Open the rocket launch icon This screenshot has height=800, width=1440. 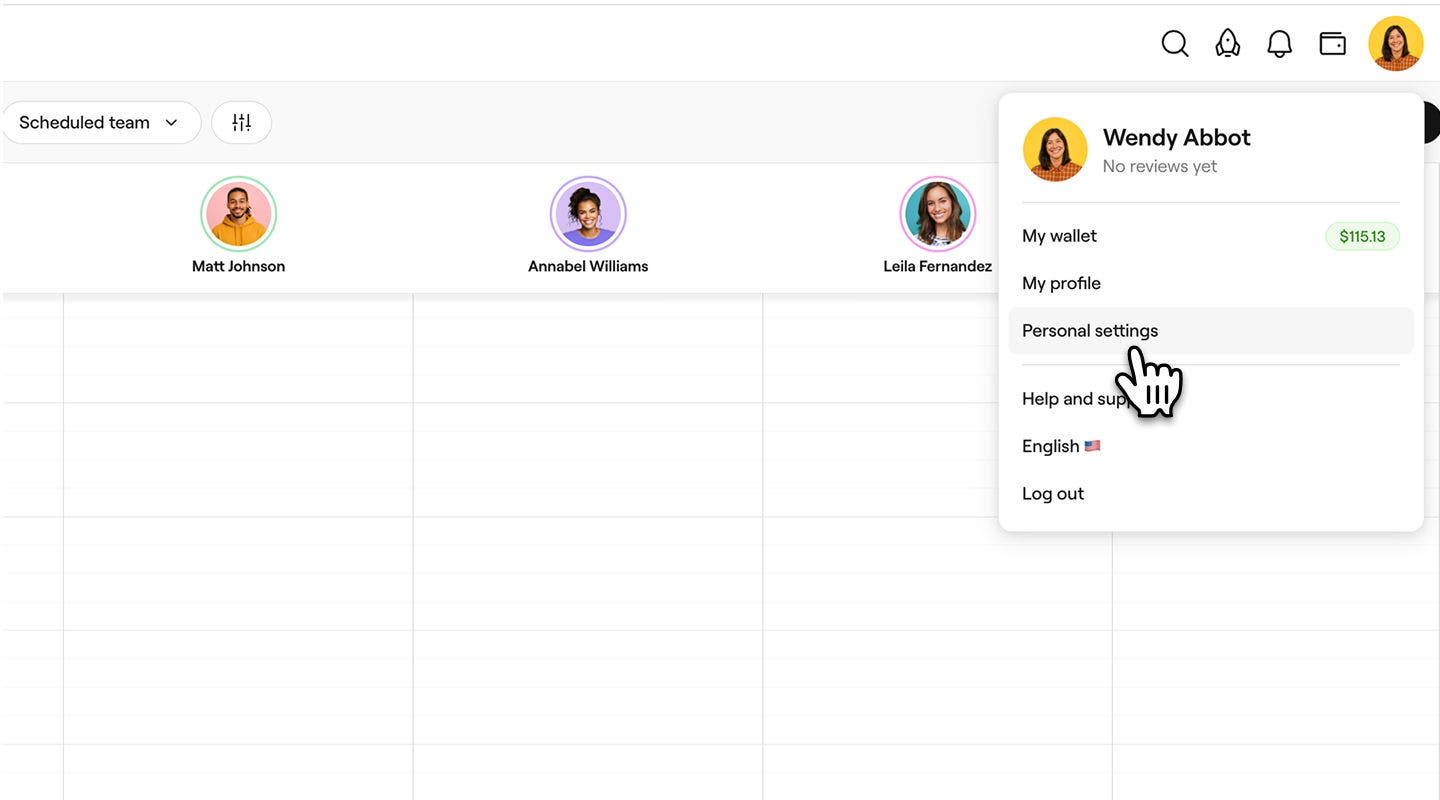[x=1227, y=44]
